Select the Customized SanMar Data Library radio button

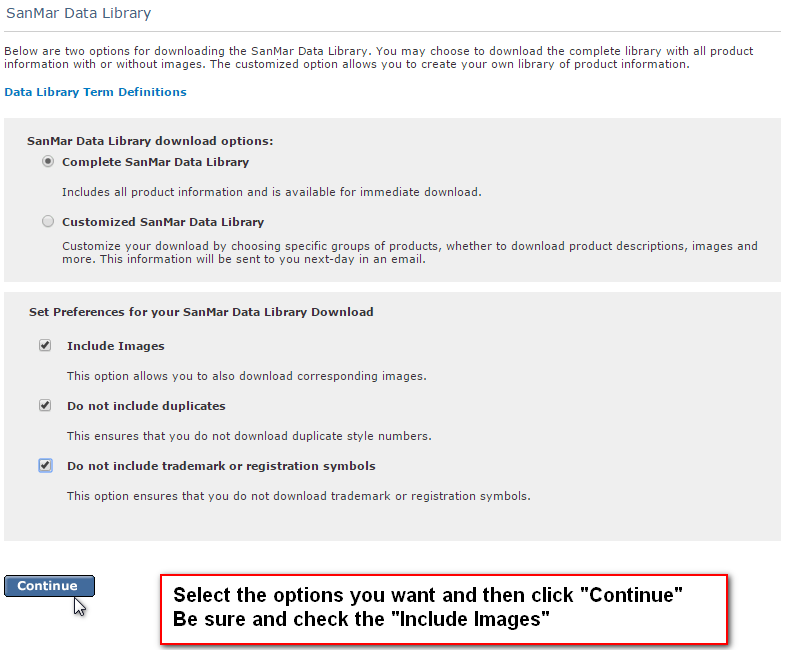[x=48, y=222]
